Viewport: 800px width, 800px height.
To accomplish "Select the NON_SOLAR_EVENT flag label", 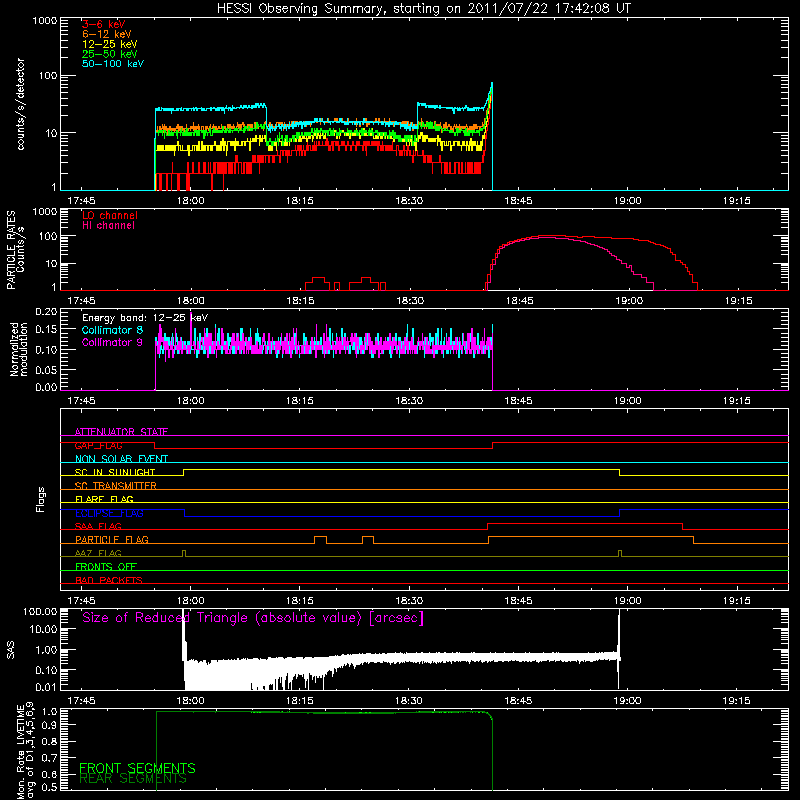I will tap(121, 459).
